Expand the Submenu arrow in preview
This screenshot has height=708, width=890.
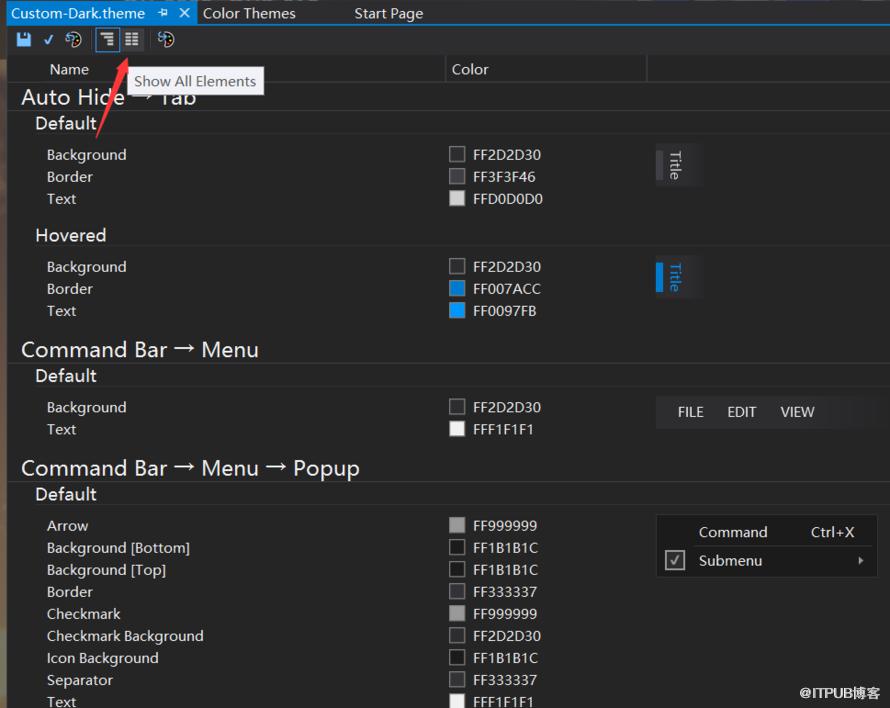click(x=861, y=561)
